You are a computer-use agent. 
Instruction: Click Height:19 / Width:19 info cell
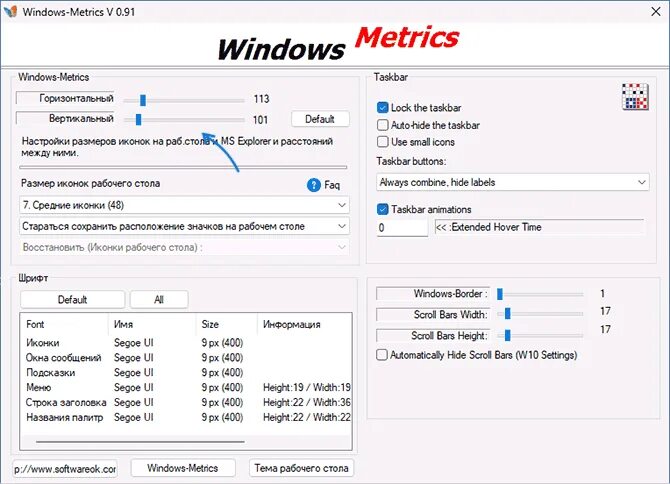pos(307,387)
